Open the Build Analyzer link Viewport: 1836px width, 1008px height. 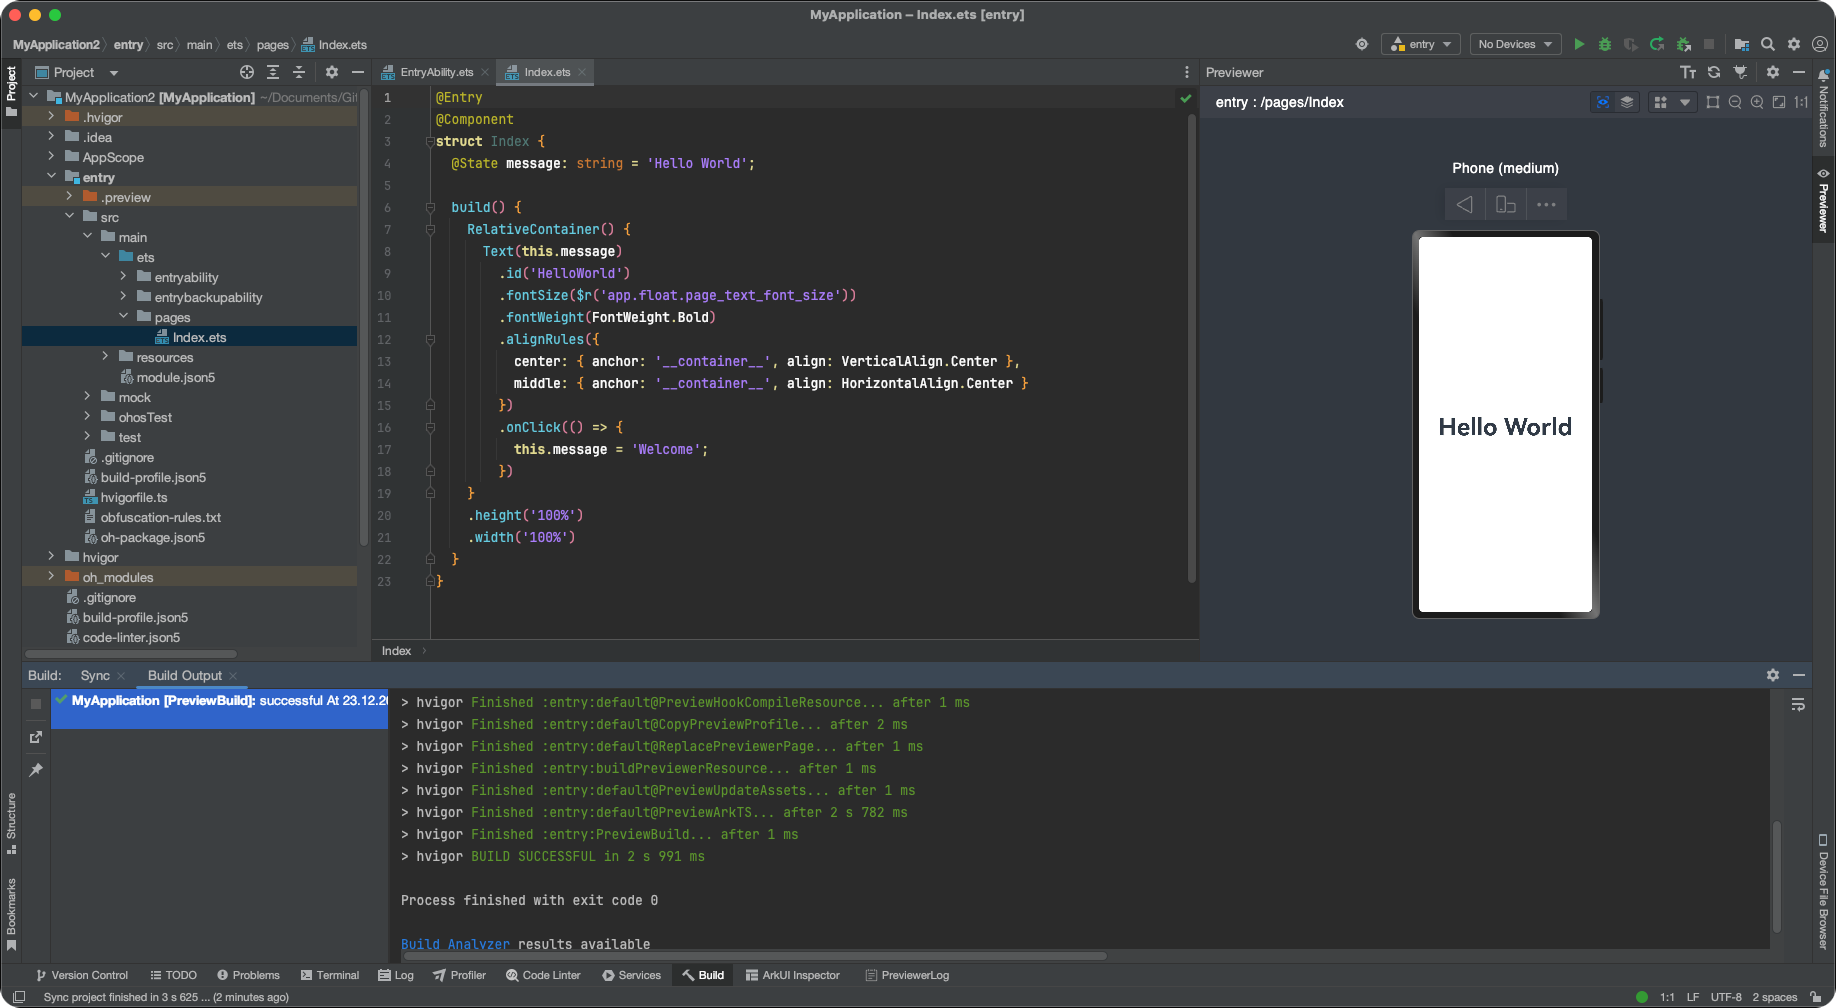[455, 944]
